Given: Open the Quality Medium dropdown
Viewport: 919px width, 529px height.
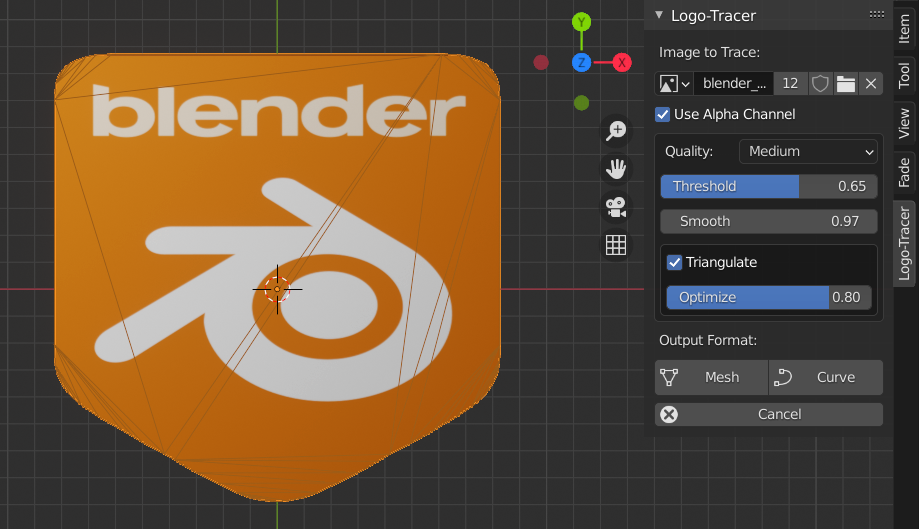Looking at the screenshot, I should (808, 151).
